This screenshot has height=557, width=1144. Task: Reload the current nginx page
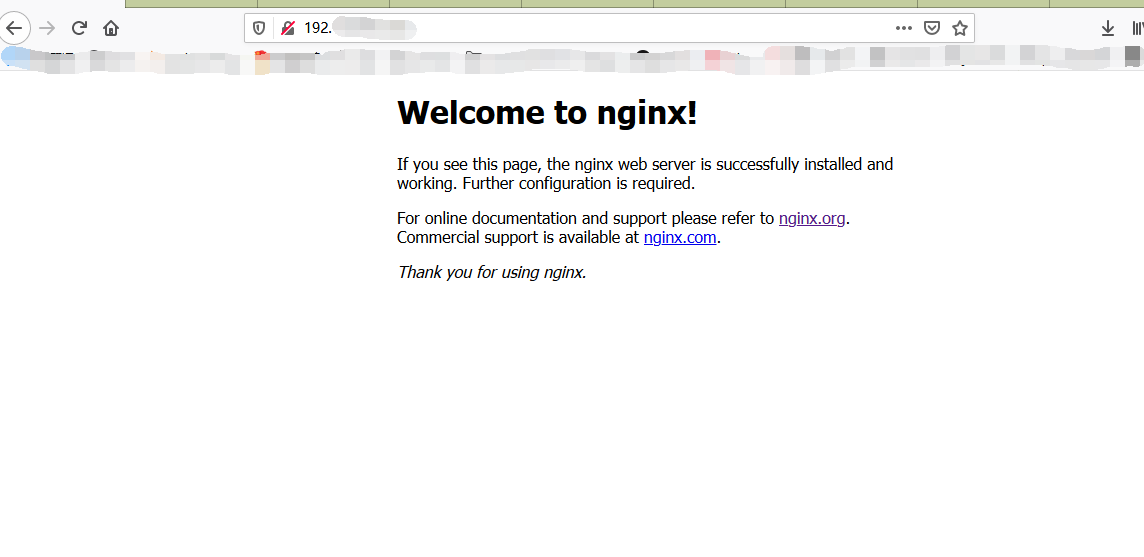pyautogui.click(x=79, y=28)
